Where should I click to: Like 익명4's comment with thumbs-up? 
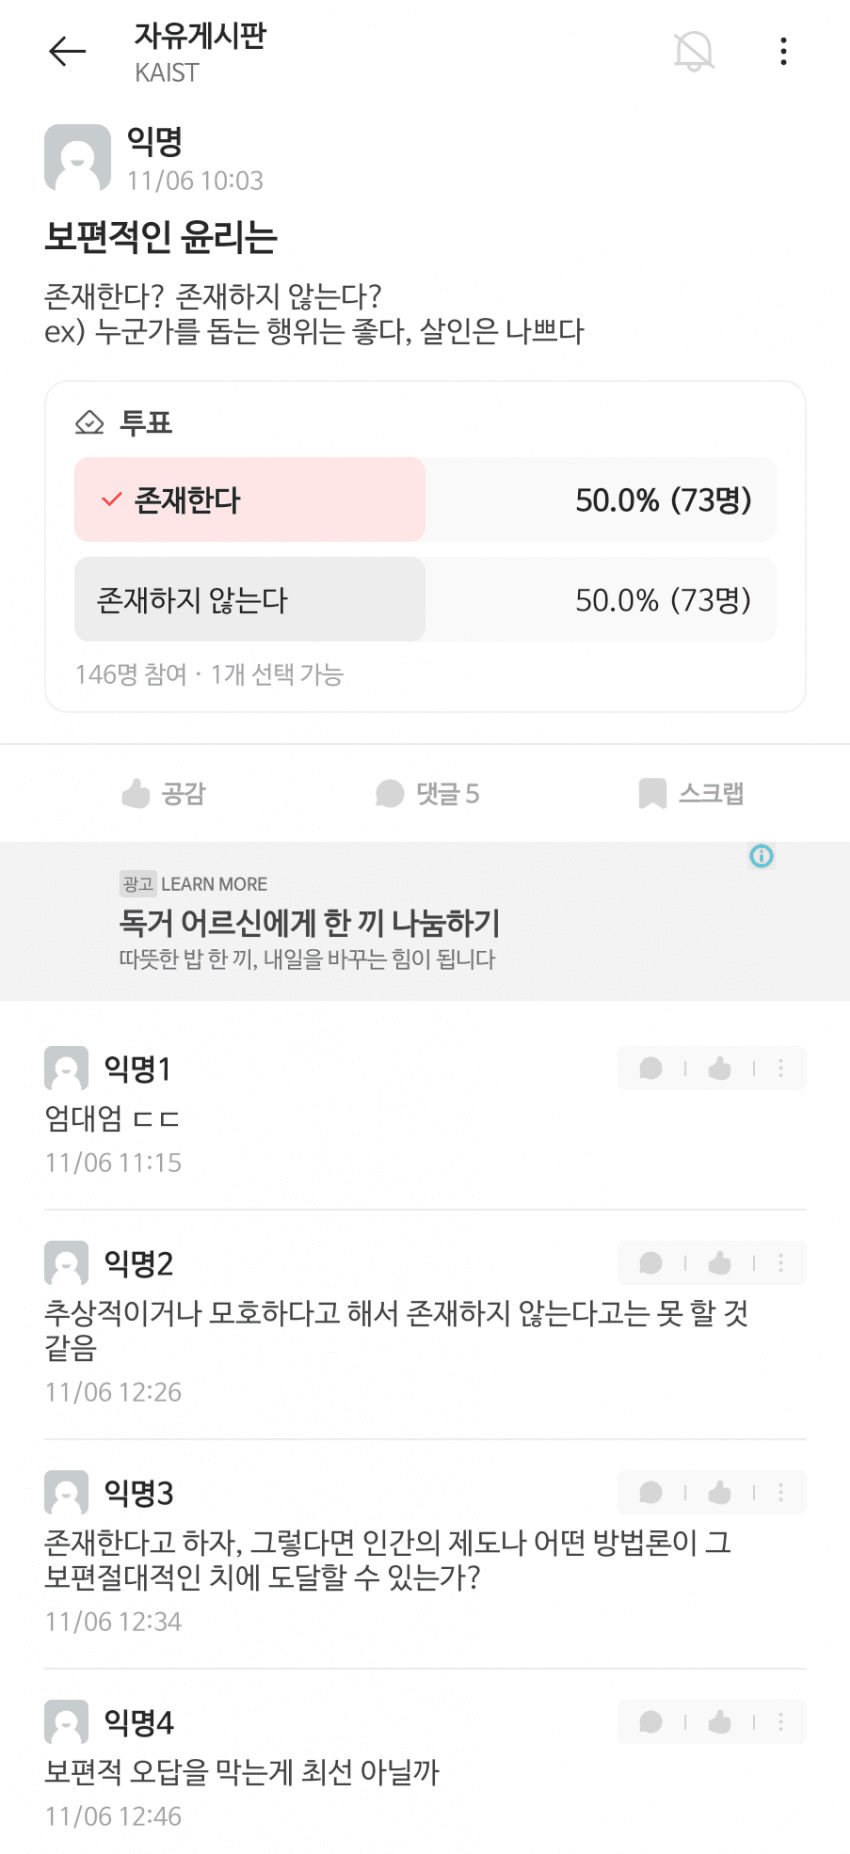719,1722
